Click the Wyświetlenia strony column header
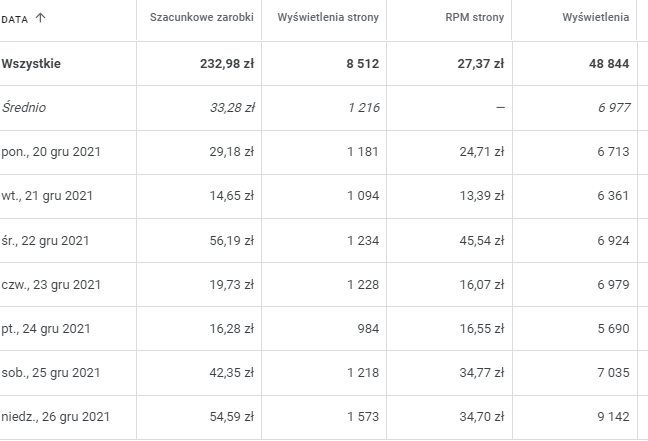The width and height of the screenshot is (648, 441). 328,18
